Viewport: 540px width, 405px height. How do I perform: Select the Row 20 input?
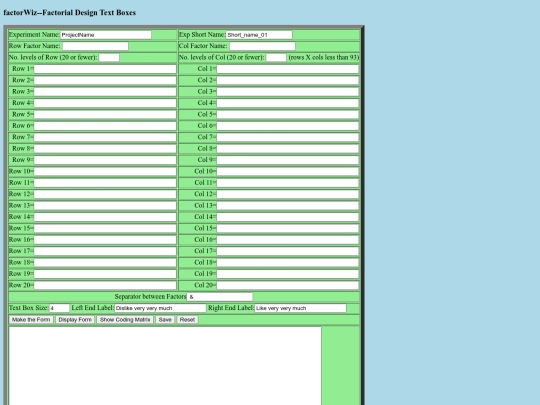click(105, 285)
